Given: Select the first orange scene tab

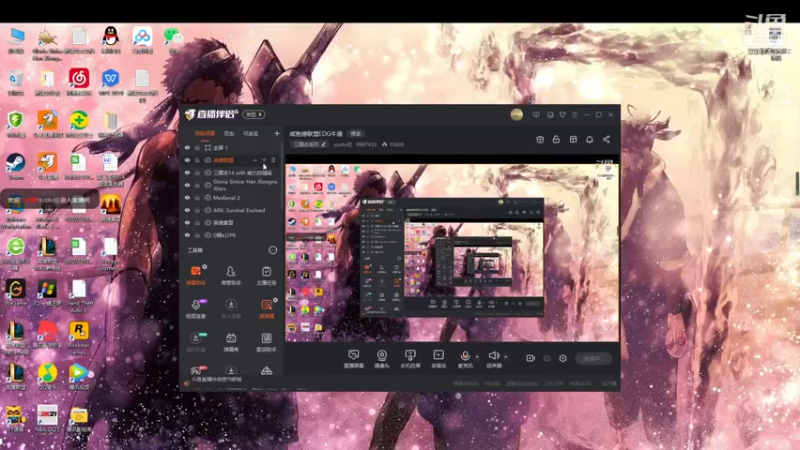Looking at the screenshot, I should click(205, 134).
